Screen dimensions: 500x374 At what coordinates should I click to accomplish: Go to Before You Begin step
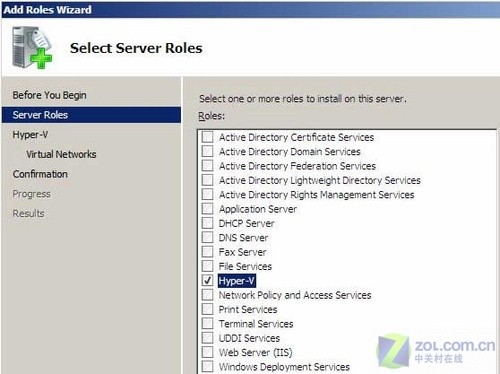coord(49,95)
